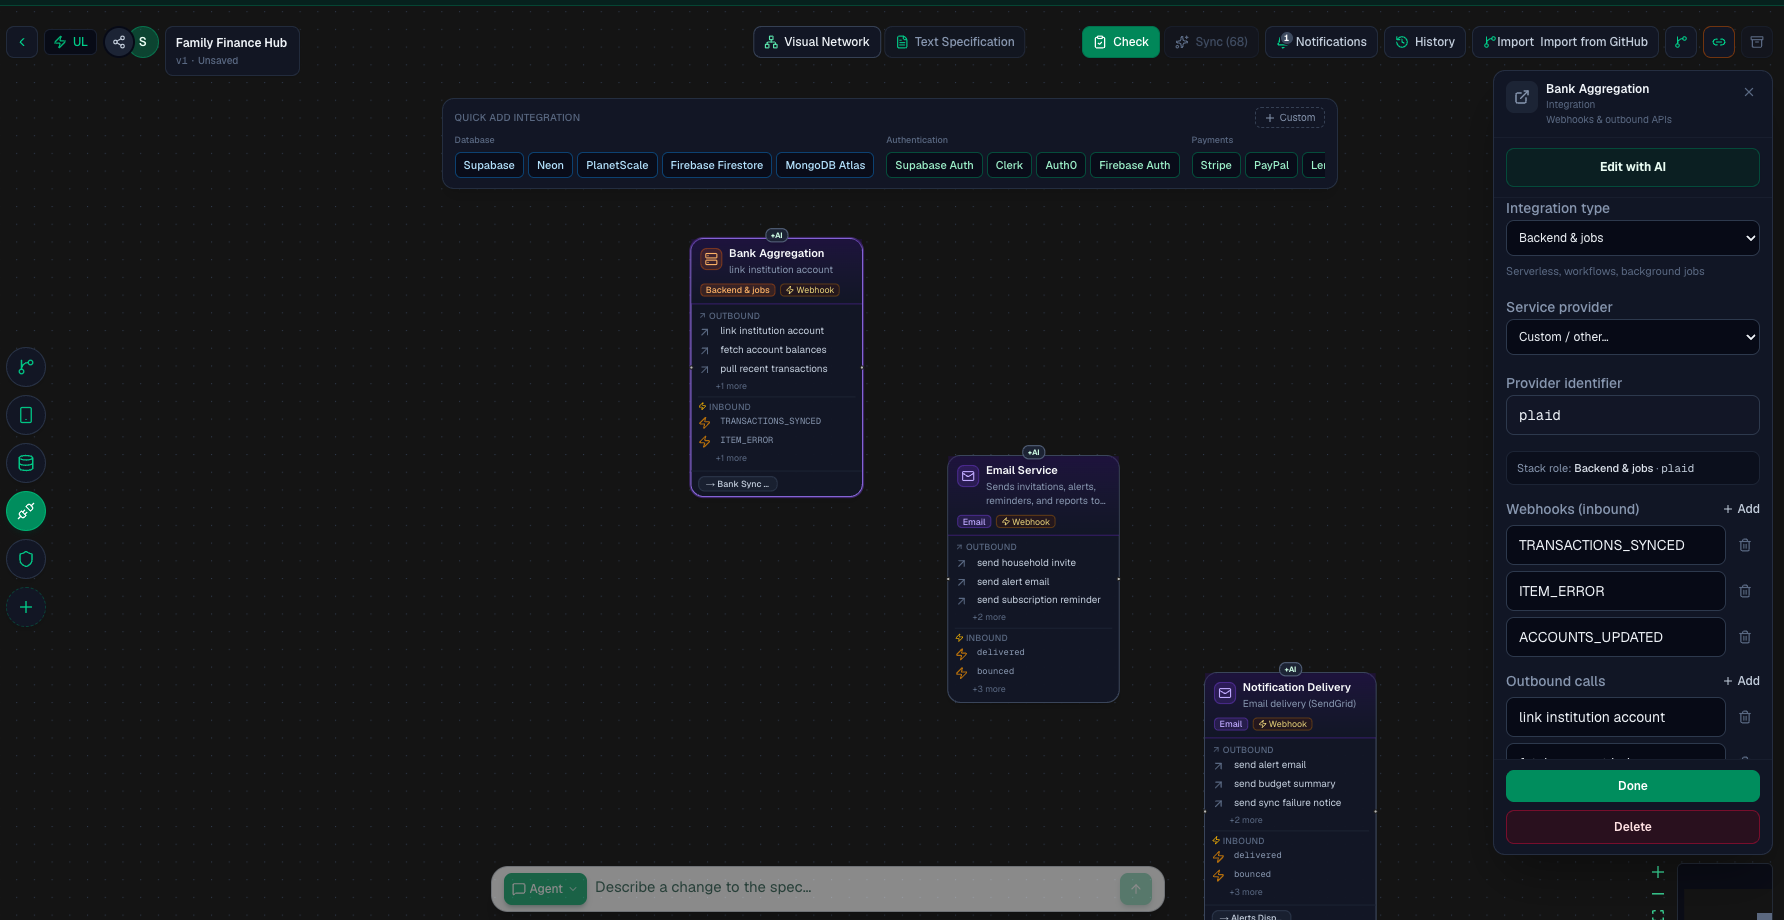The height and width of the screenshot is (920, 1784).
Task: Click the Bank Sync link chip in node
Action: tap(738, 484)
